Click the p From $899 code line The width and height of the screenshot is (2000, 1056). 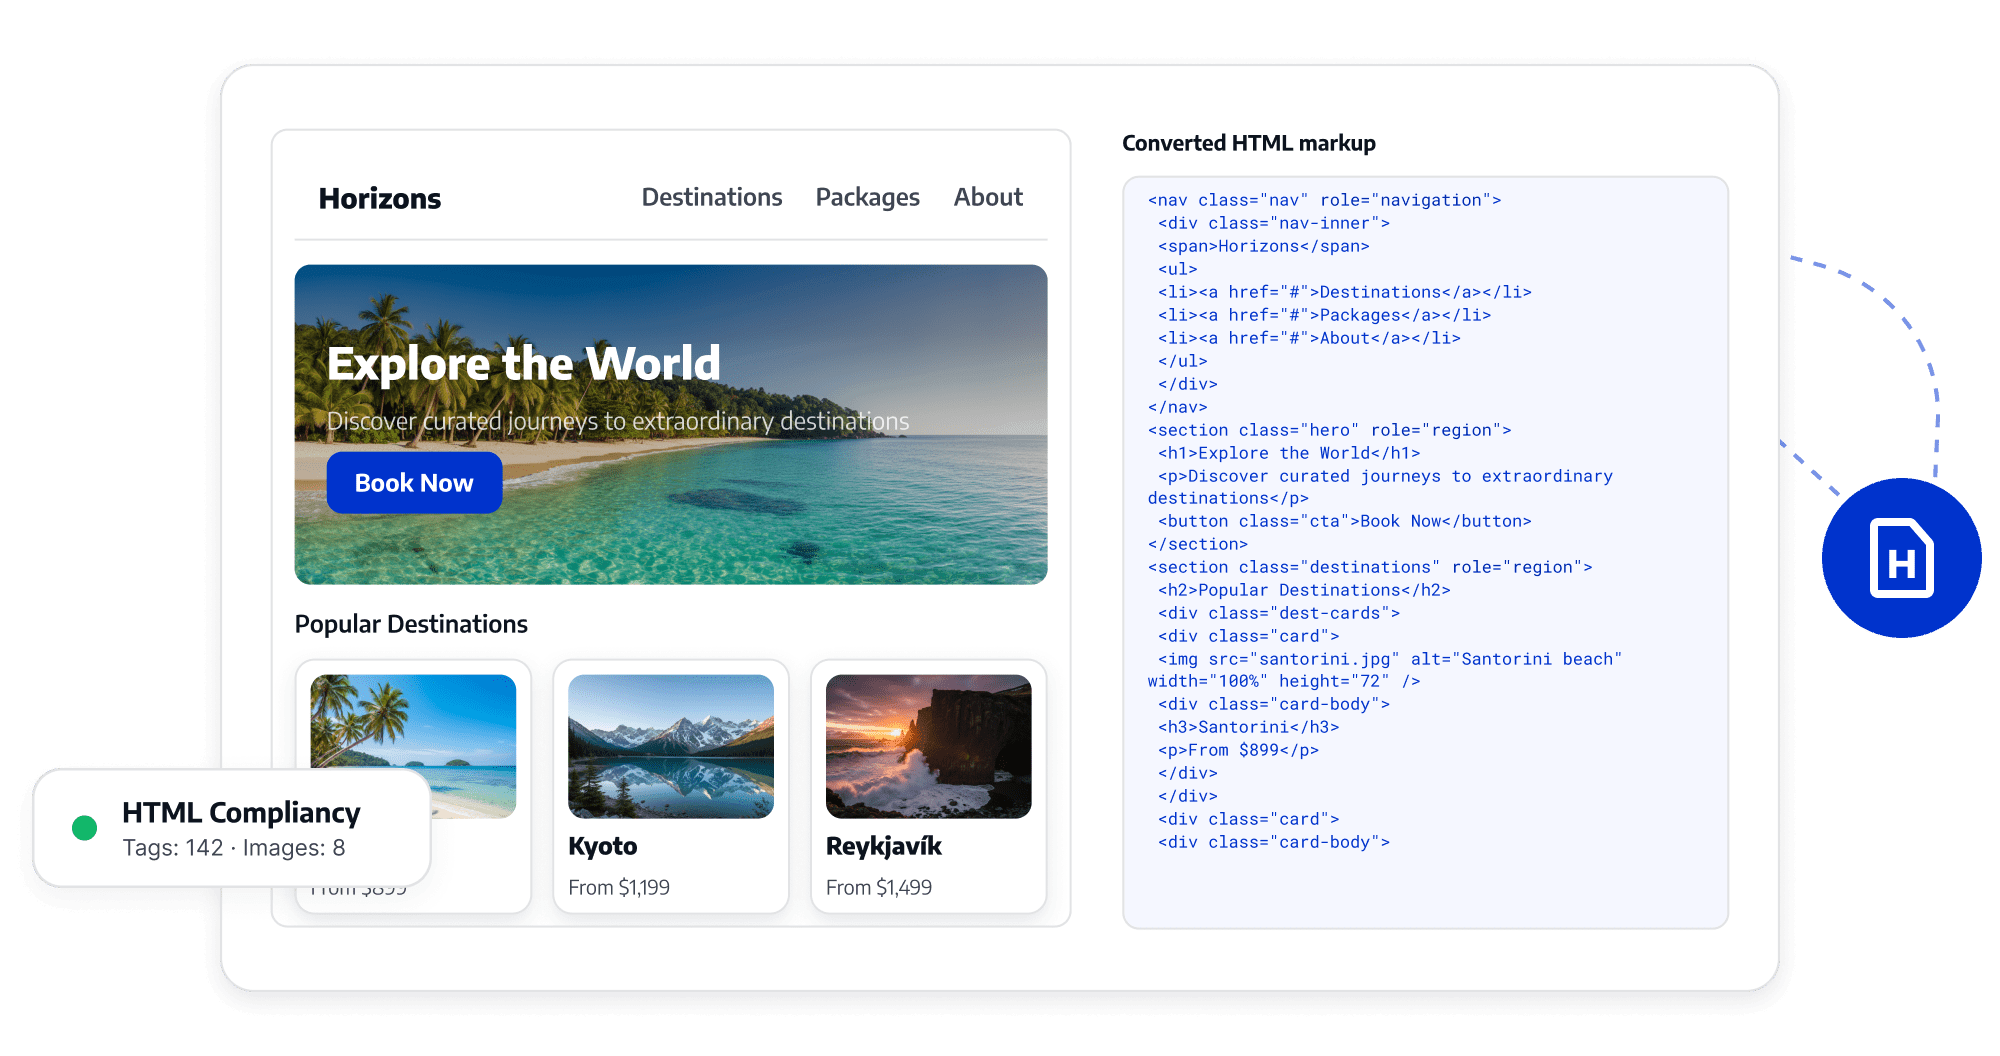coord(1238,750)
